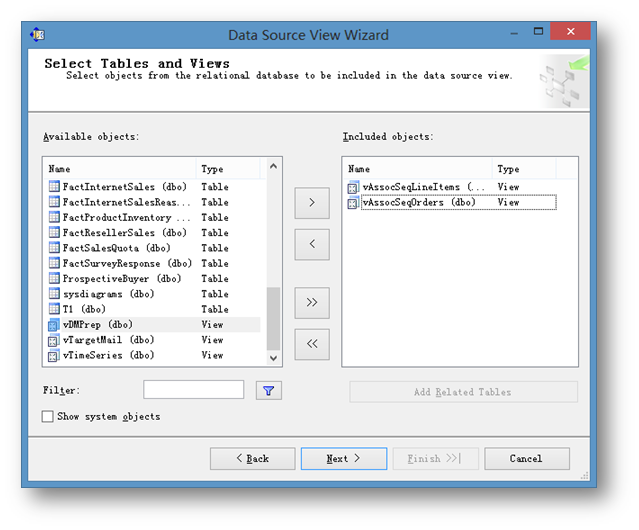
Task: Go to the previous step with Back
Action: (x=253, y=459)
